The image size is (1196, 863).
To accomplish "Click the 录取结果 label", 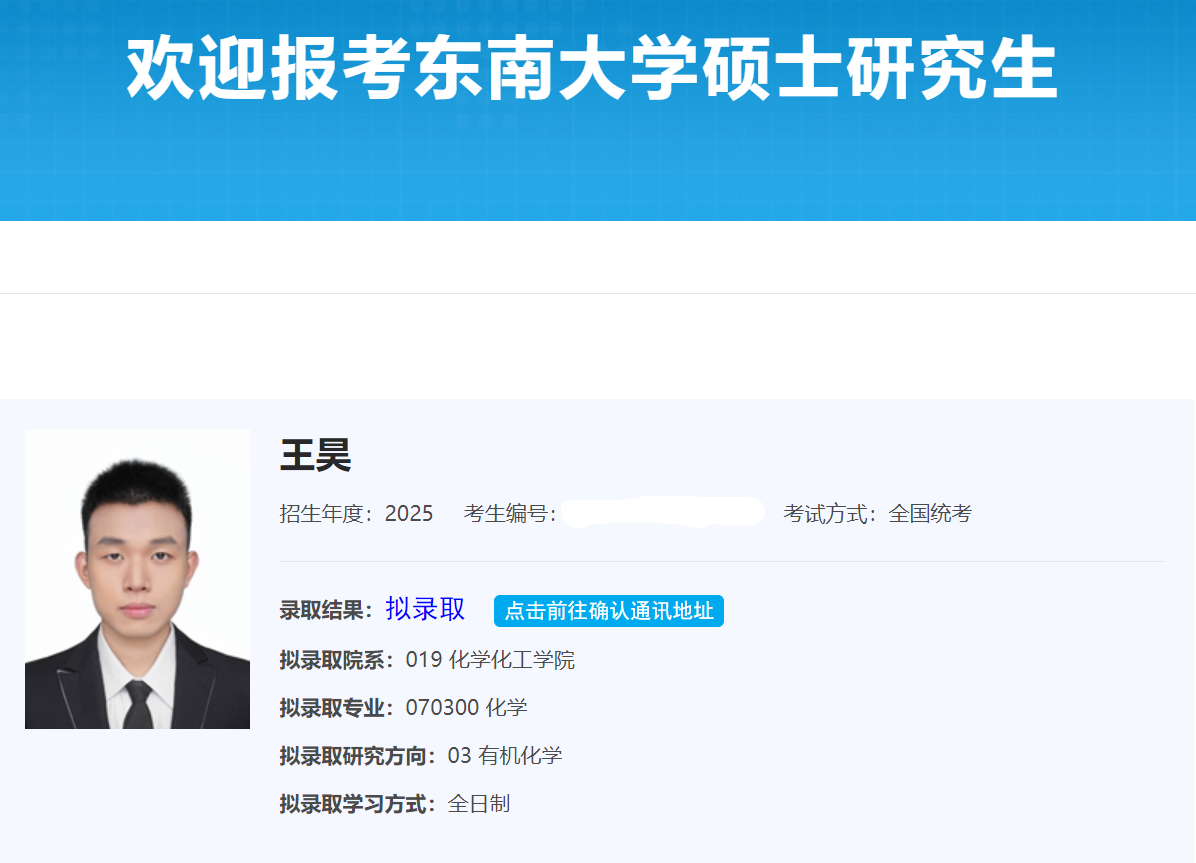I will coord(327,610).
